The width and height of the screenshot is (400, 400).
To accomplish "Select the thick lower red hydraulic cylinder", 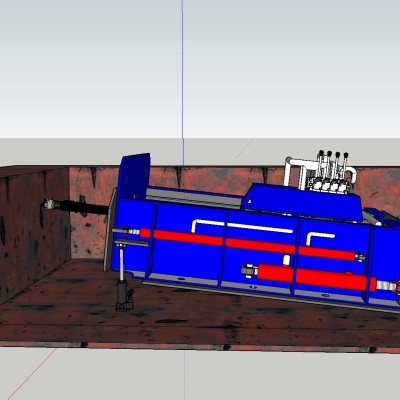I will tap(316, 277).
